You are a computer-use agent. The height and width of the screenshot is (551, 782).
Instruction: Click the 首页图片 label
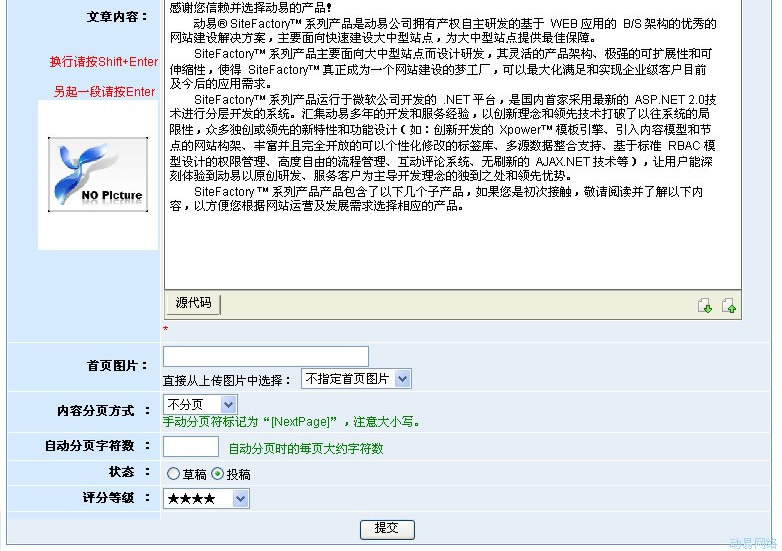point(118,366)
